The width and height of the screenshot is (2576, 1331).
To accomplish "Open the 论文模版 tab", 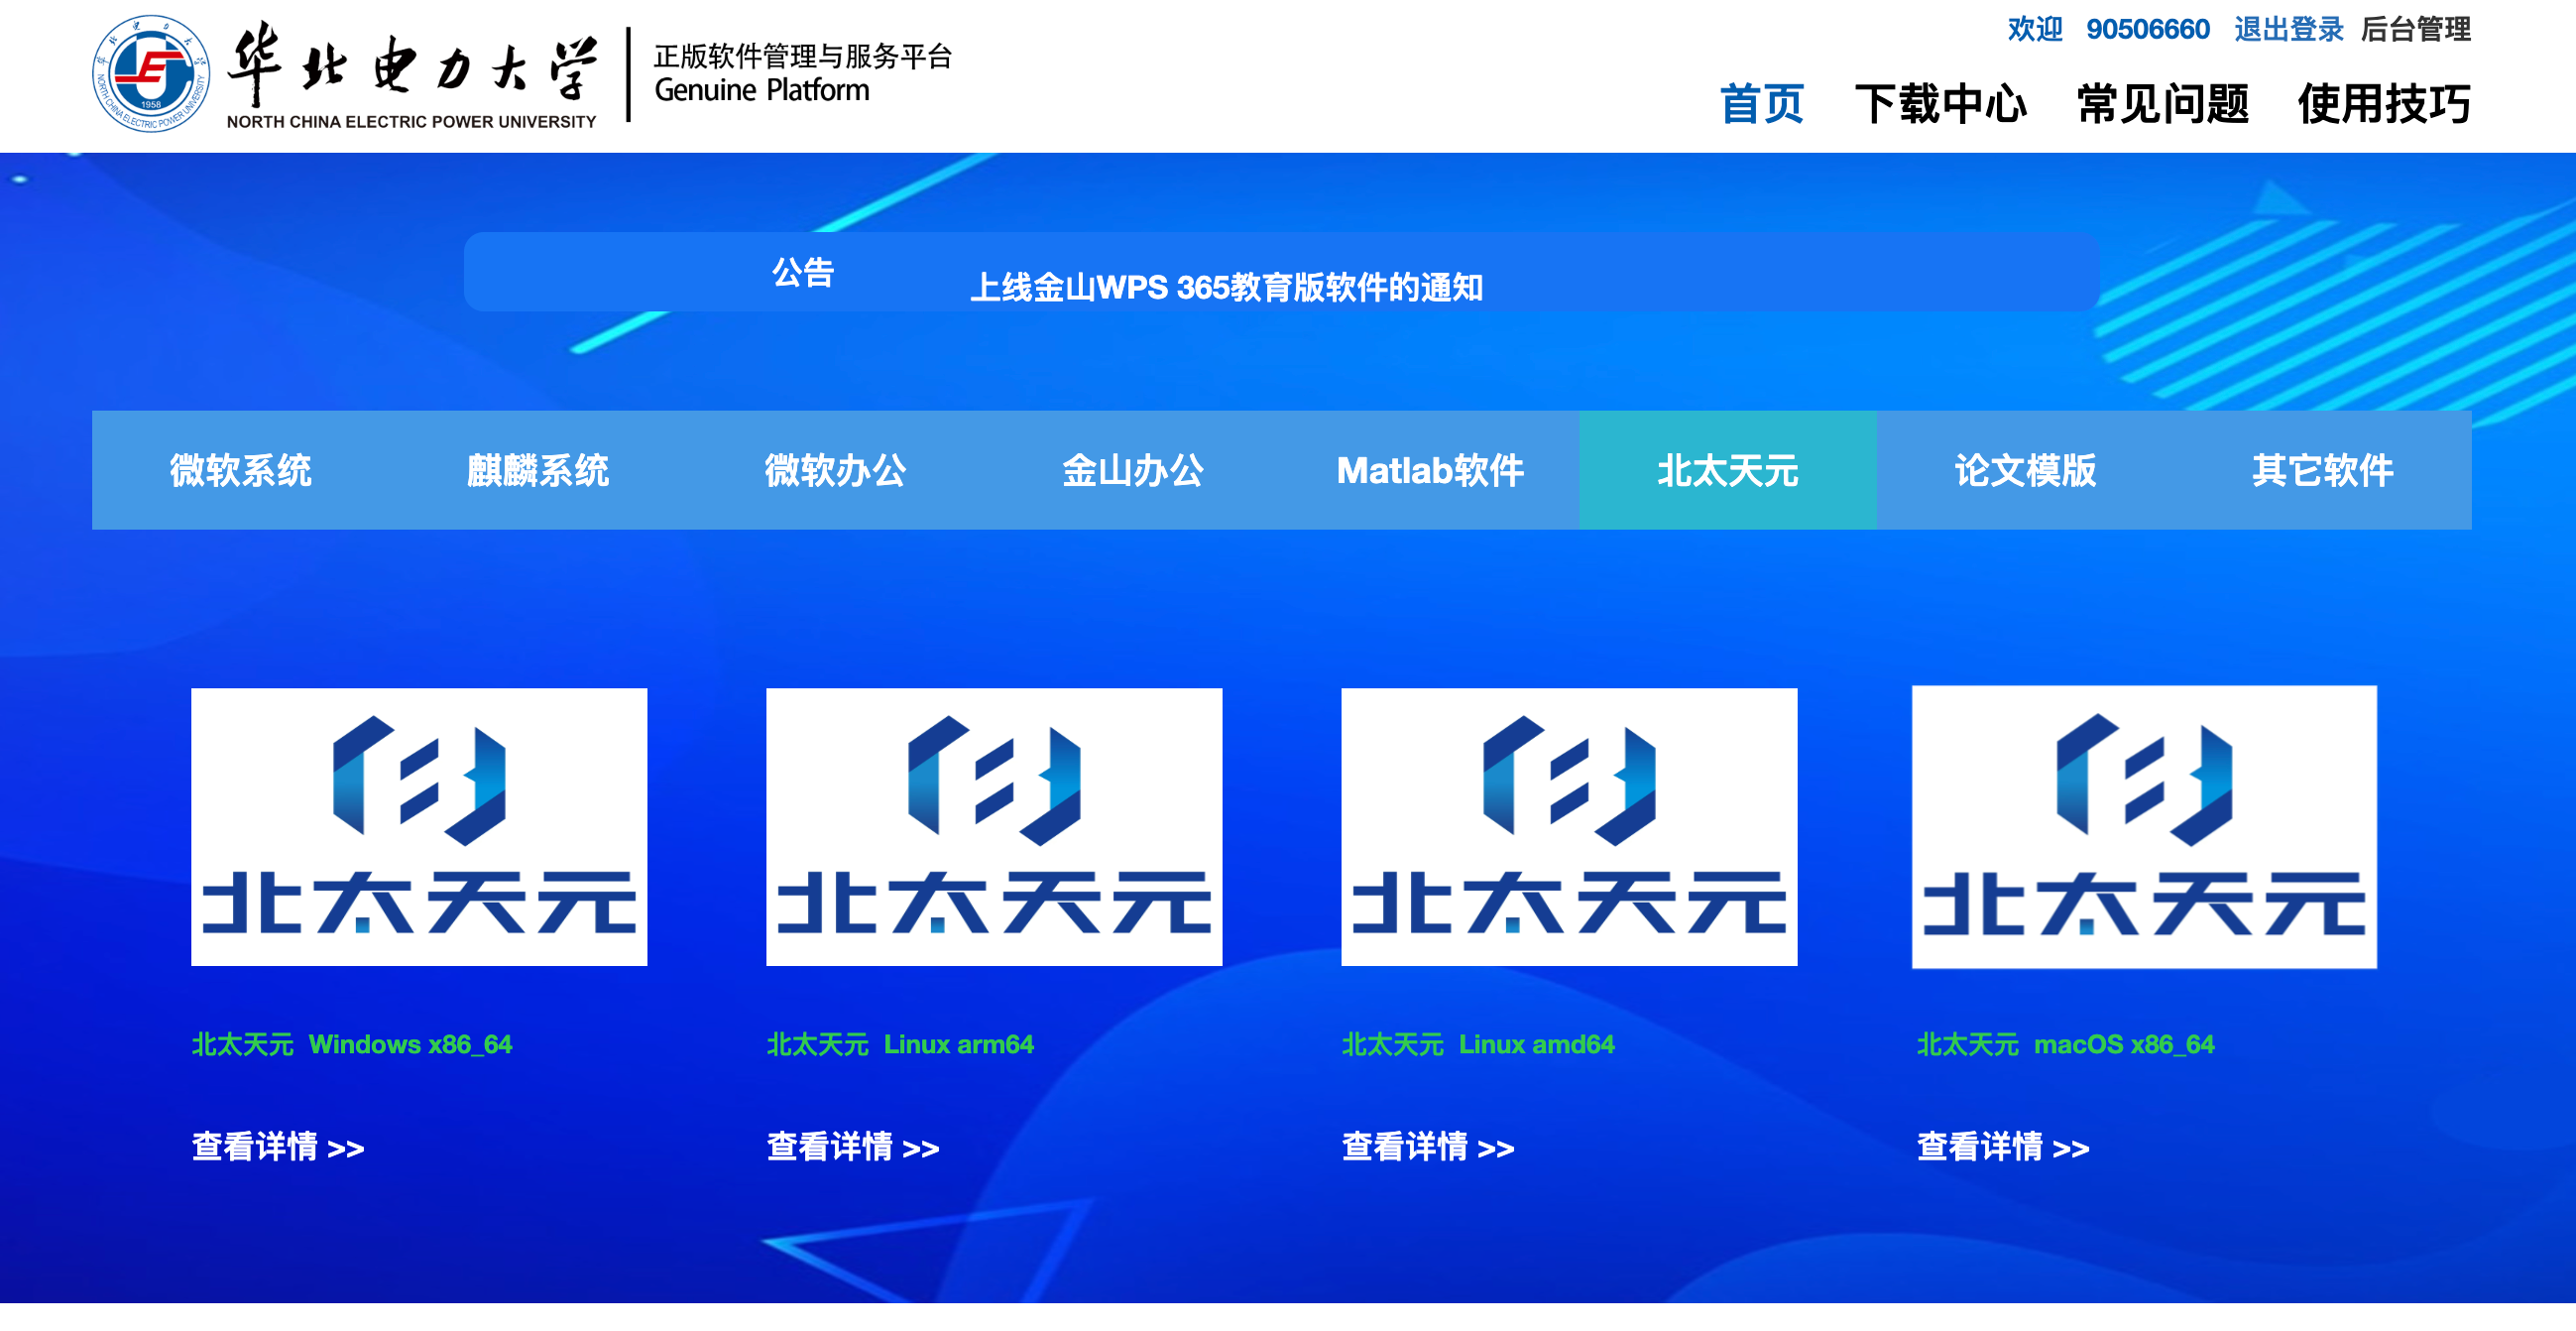I will click(2025, 470).
